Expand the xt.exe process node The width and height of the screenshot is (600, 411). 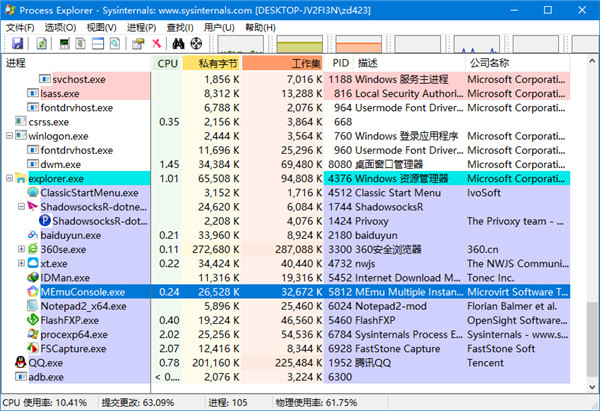[21, 263]
